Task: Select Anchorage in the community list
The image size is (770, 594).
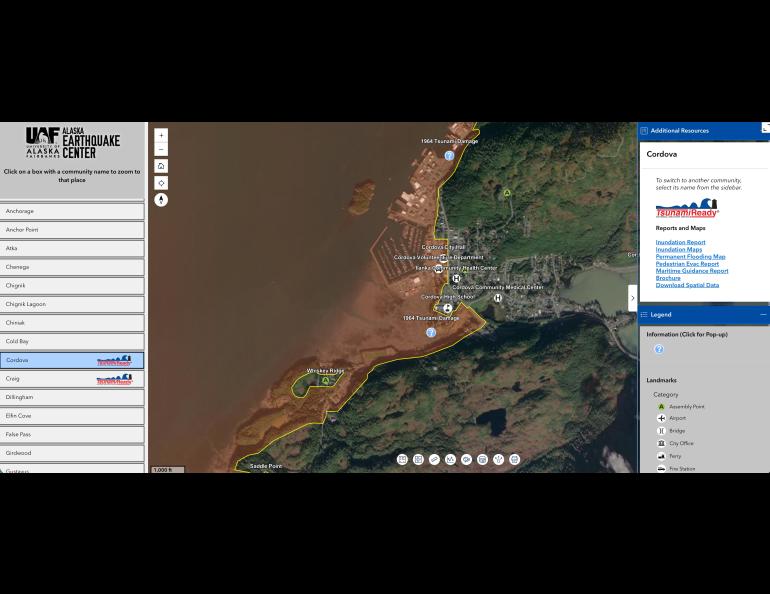Action: (x=72, y=211)
